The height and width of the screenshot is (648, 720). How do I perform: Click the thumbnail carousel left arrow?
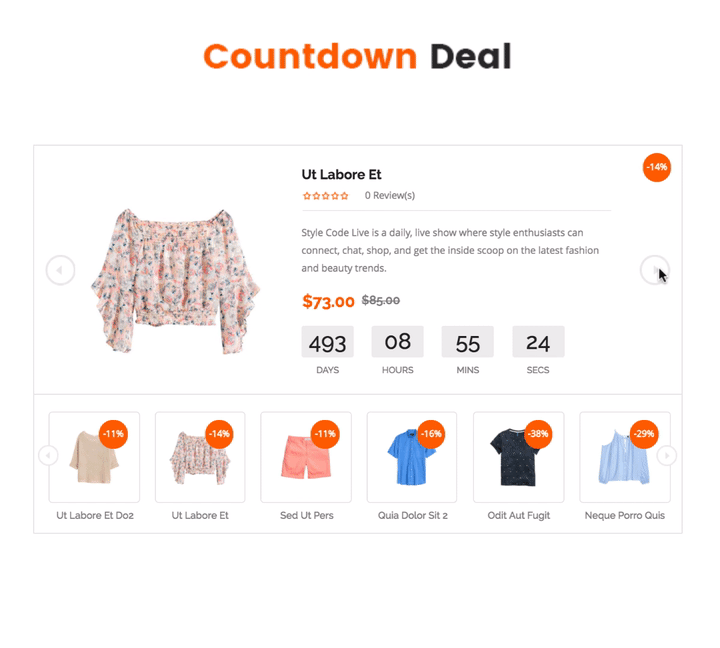(48, 456)
